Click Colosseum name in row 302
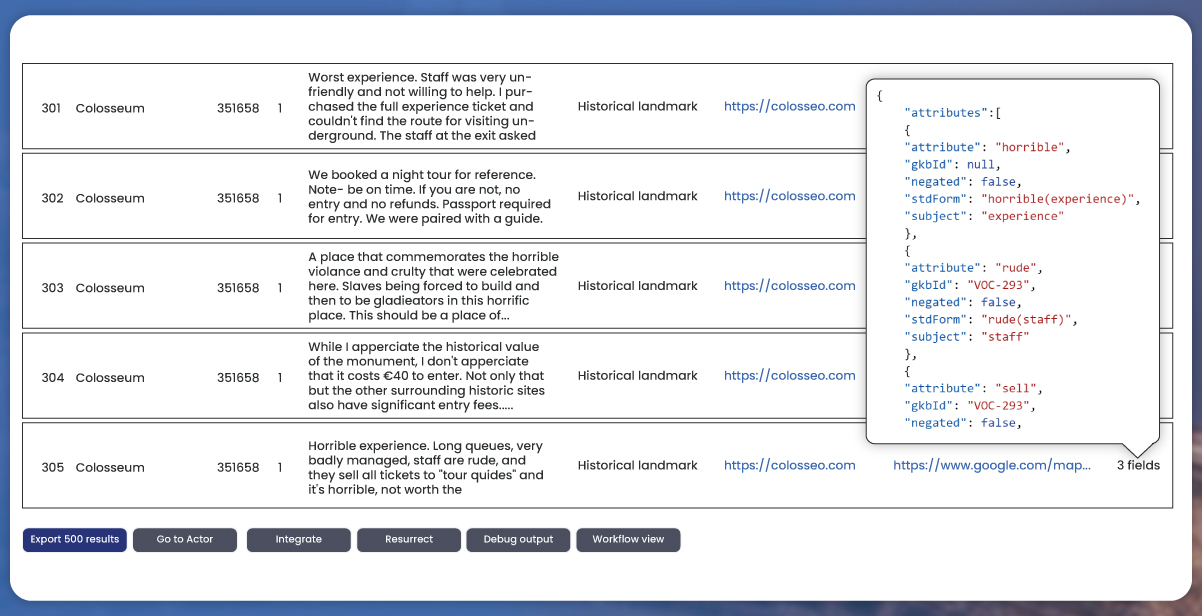This screenshot has width=1202, height=616. (110, 198)
